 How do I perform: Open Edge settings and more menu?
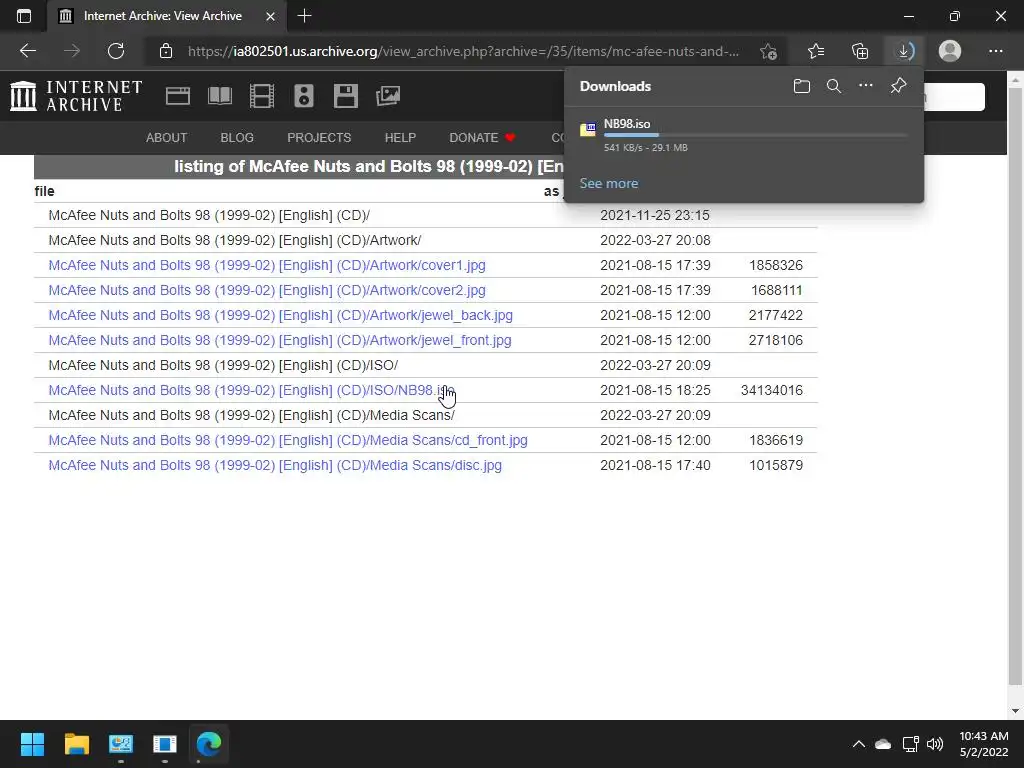(x=995, y=51)
